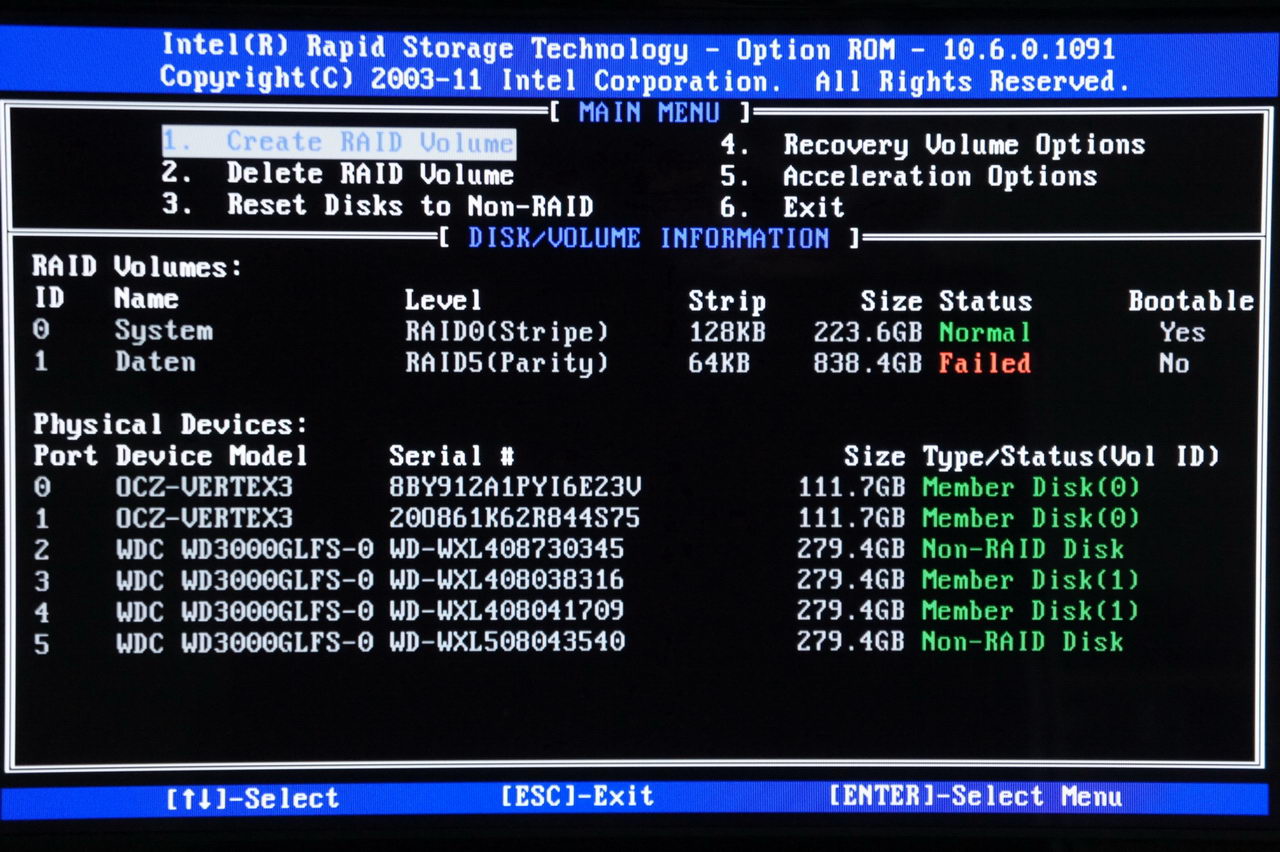The width and height of the screenshot is (1280, 852).
Task: Click OCZ-VERTEX3 model on port 1
Action: (204, 518)
